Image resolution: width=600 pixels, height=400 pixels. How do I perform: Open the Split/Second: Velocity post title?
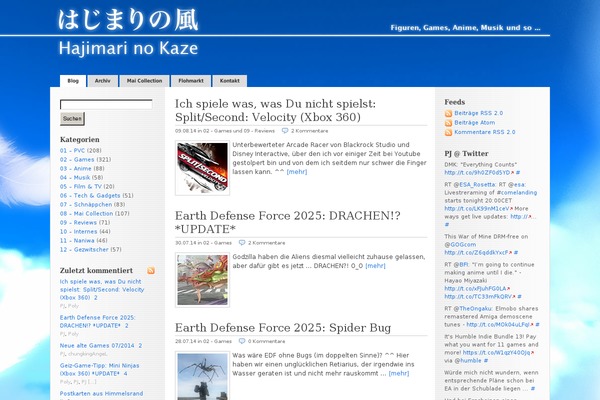coord(275,111)
